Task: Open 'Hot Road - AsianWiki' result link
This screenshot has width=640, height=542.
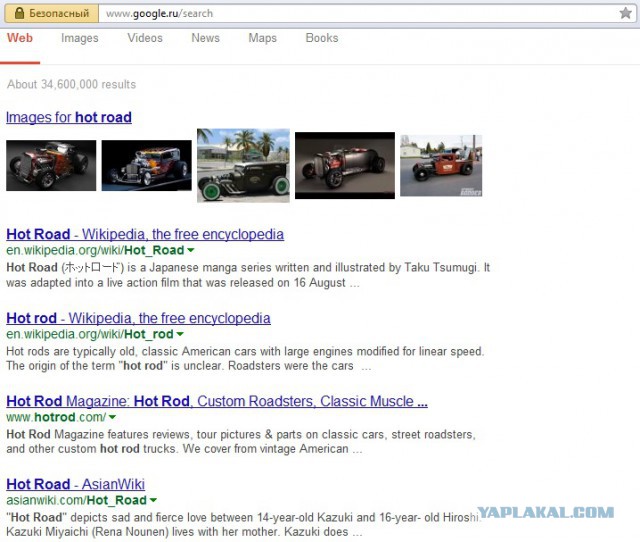Action: click(x=76, y=484)
